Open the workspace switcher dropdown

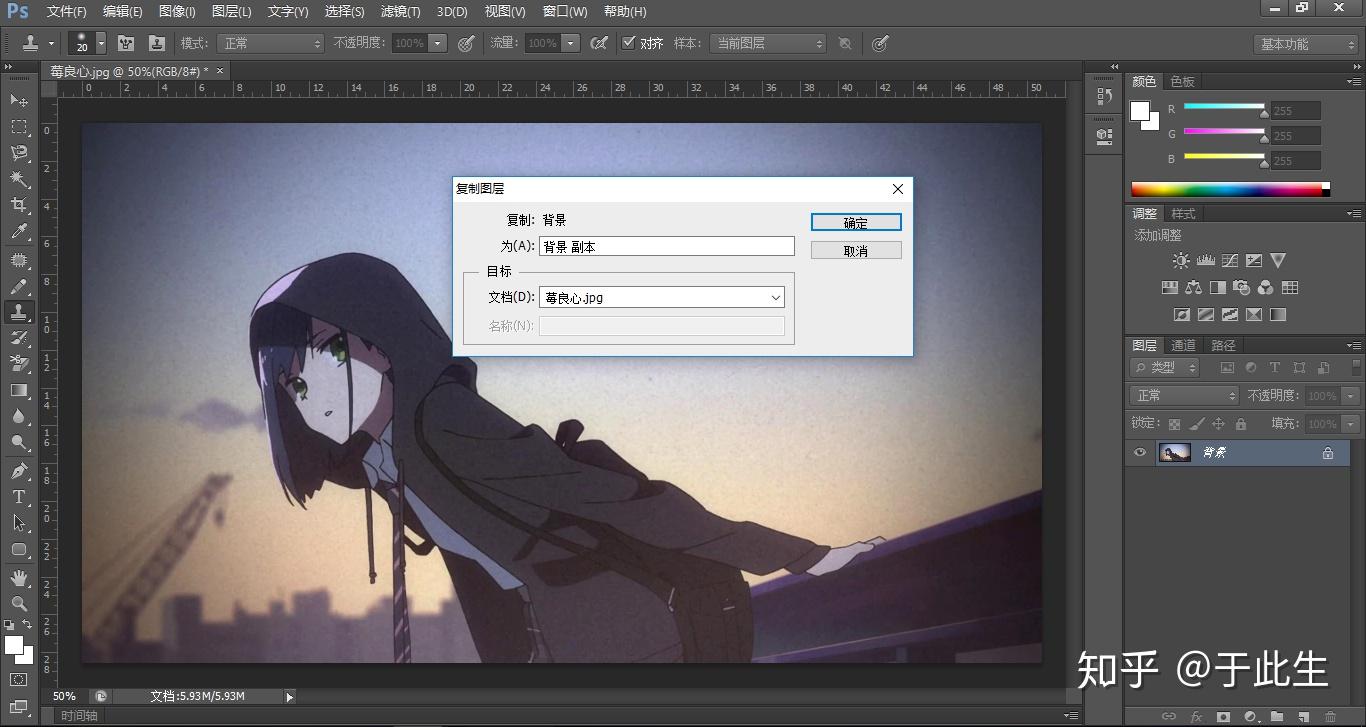[1305, 44]
